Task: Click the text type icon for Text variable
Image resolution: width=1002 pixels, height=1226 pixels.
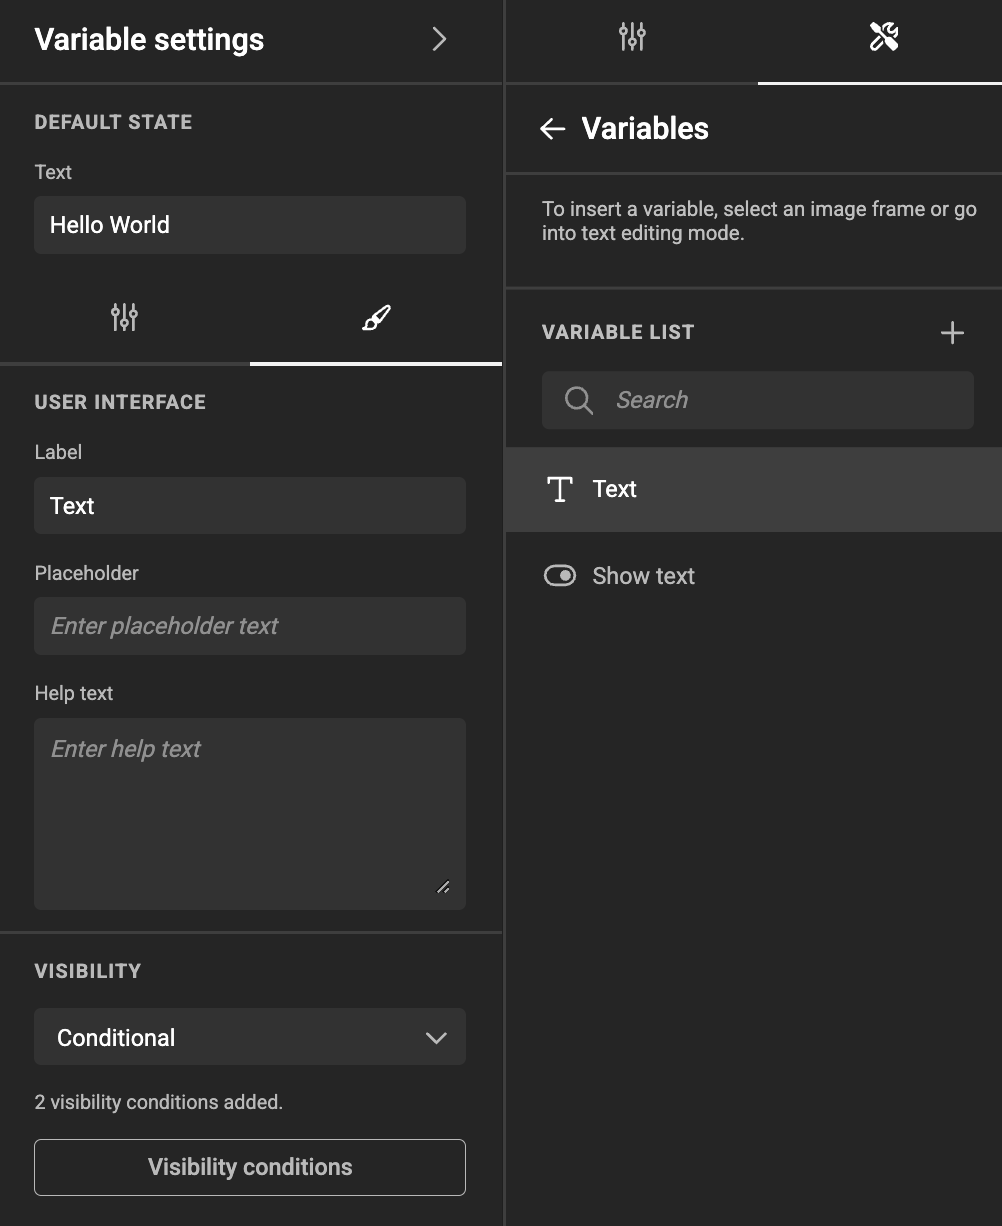Action: click(x=559, y=489)
